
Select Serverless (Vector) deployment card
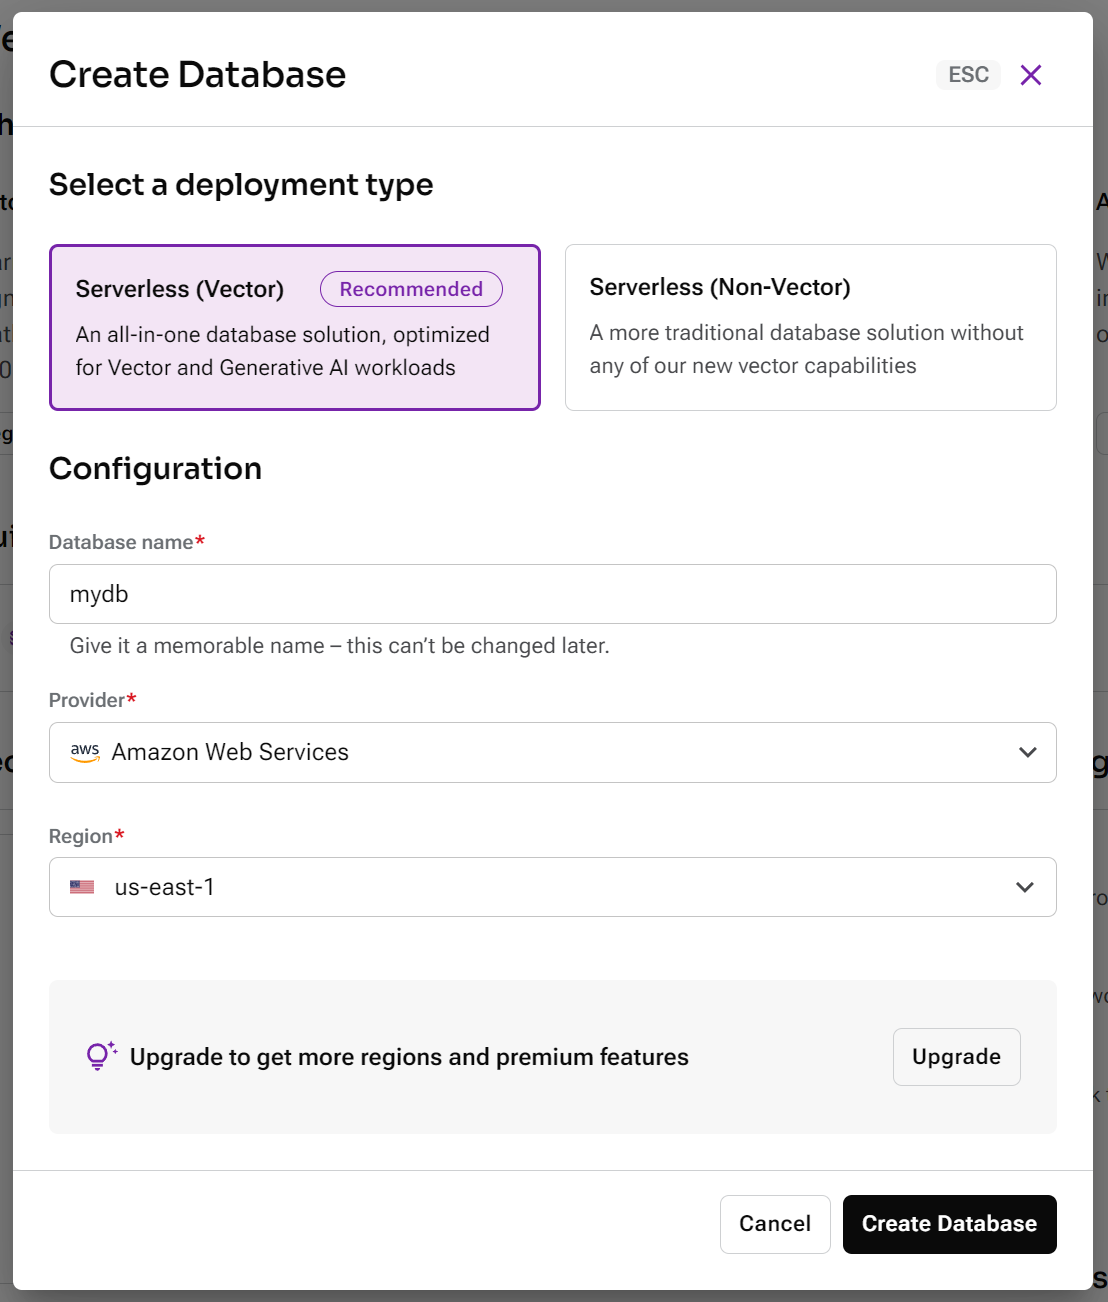294,327
